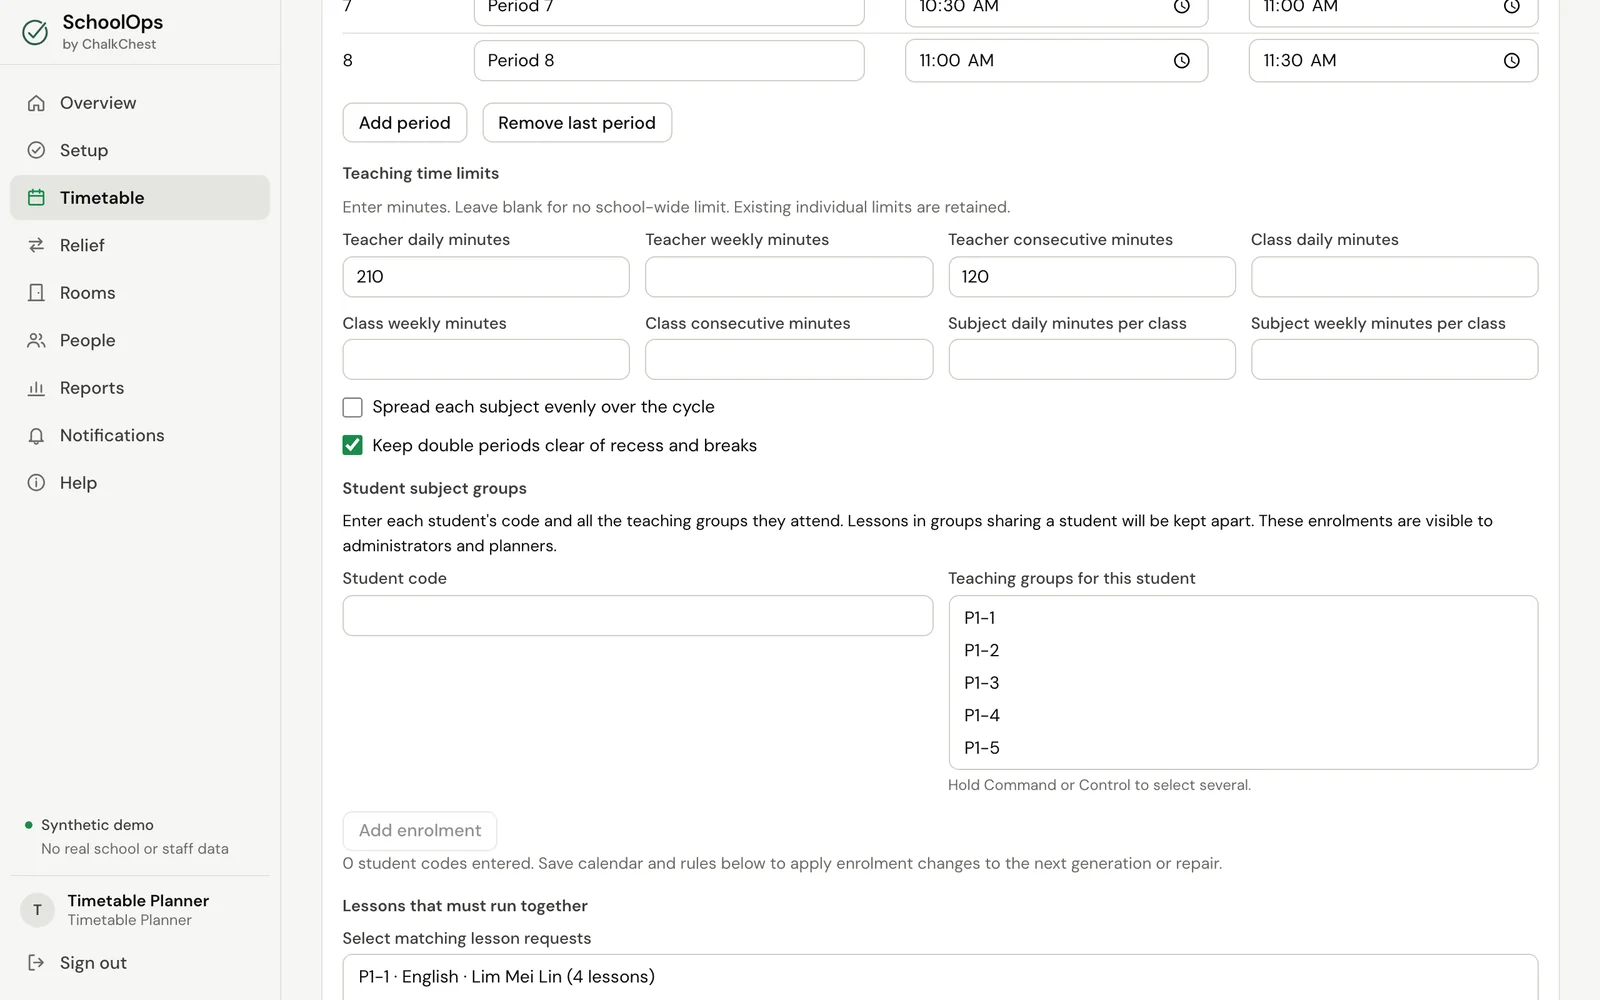Click the Student code input field

(x=638, y=616)
